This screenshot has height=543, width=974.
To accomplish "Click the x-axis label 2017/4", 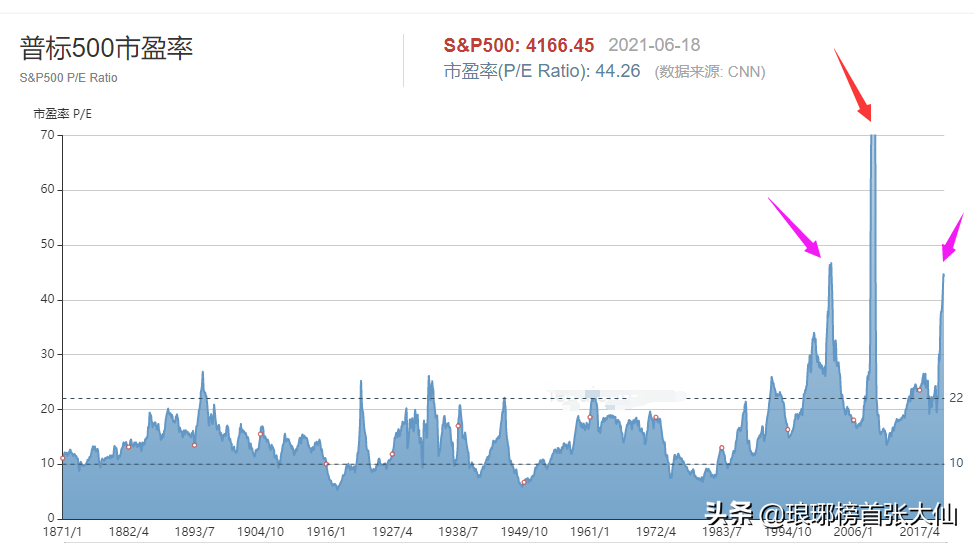I will point(919,532).
